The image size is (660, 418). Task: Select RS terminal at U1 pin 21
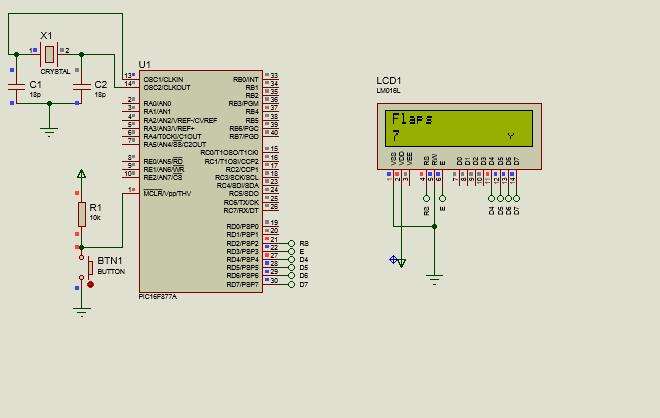coord(291,243)
